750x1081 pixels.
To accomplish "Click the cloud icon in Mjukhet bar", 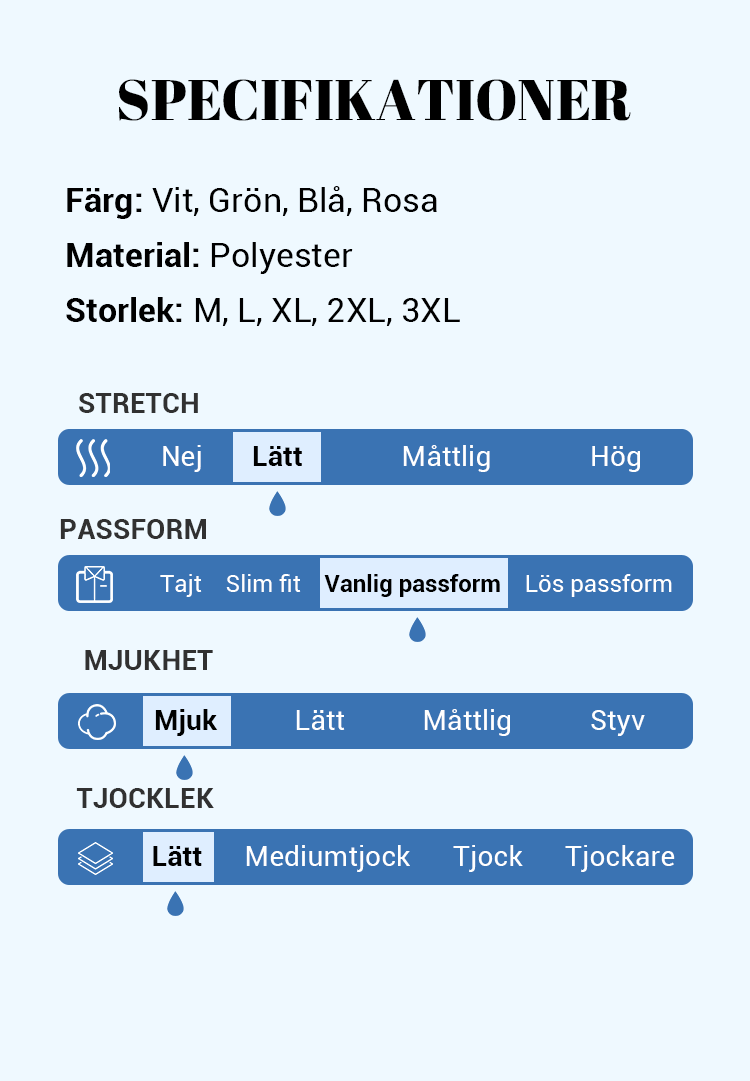I will pos(96,721).
